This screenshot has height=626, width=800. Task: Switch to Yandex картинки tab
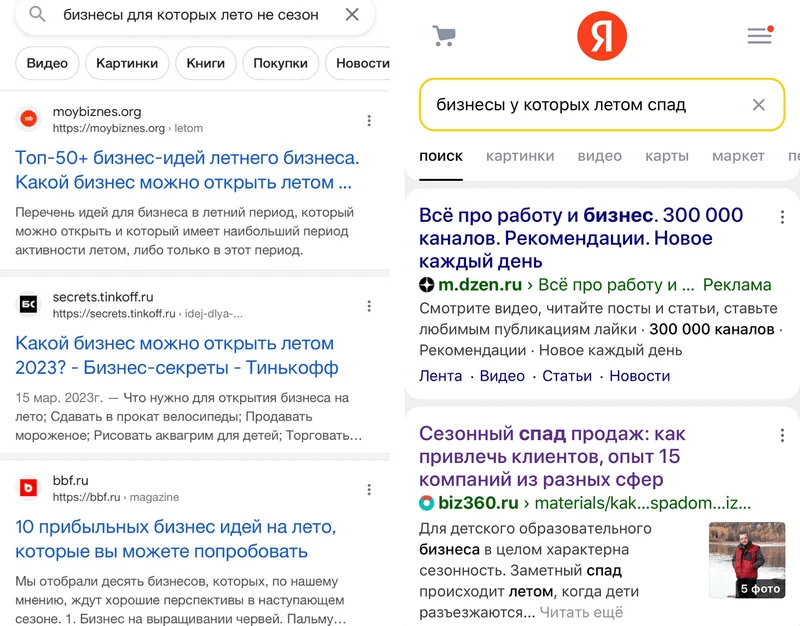[x=520, y=156]
